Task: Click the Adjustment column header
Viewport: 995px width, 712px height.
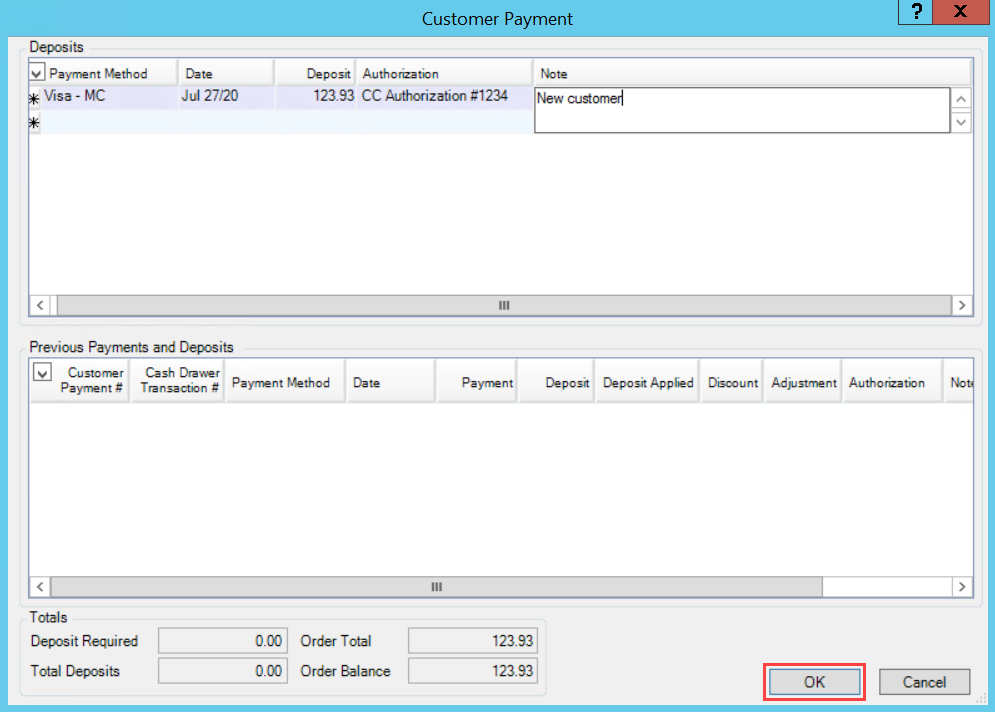Action: 803,383
